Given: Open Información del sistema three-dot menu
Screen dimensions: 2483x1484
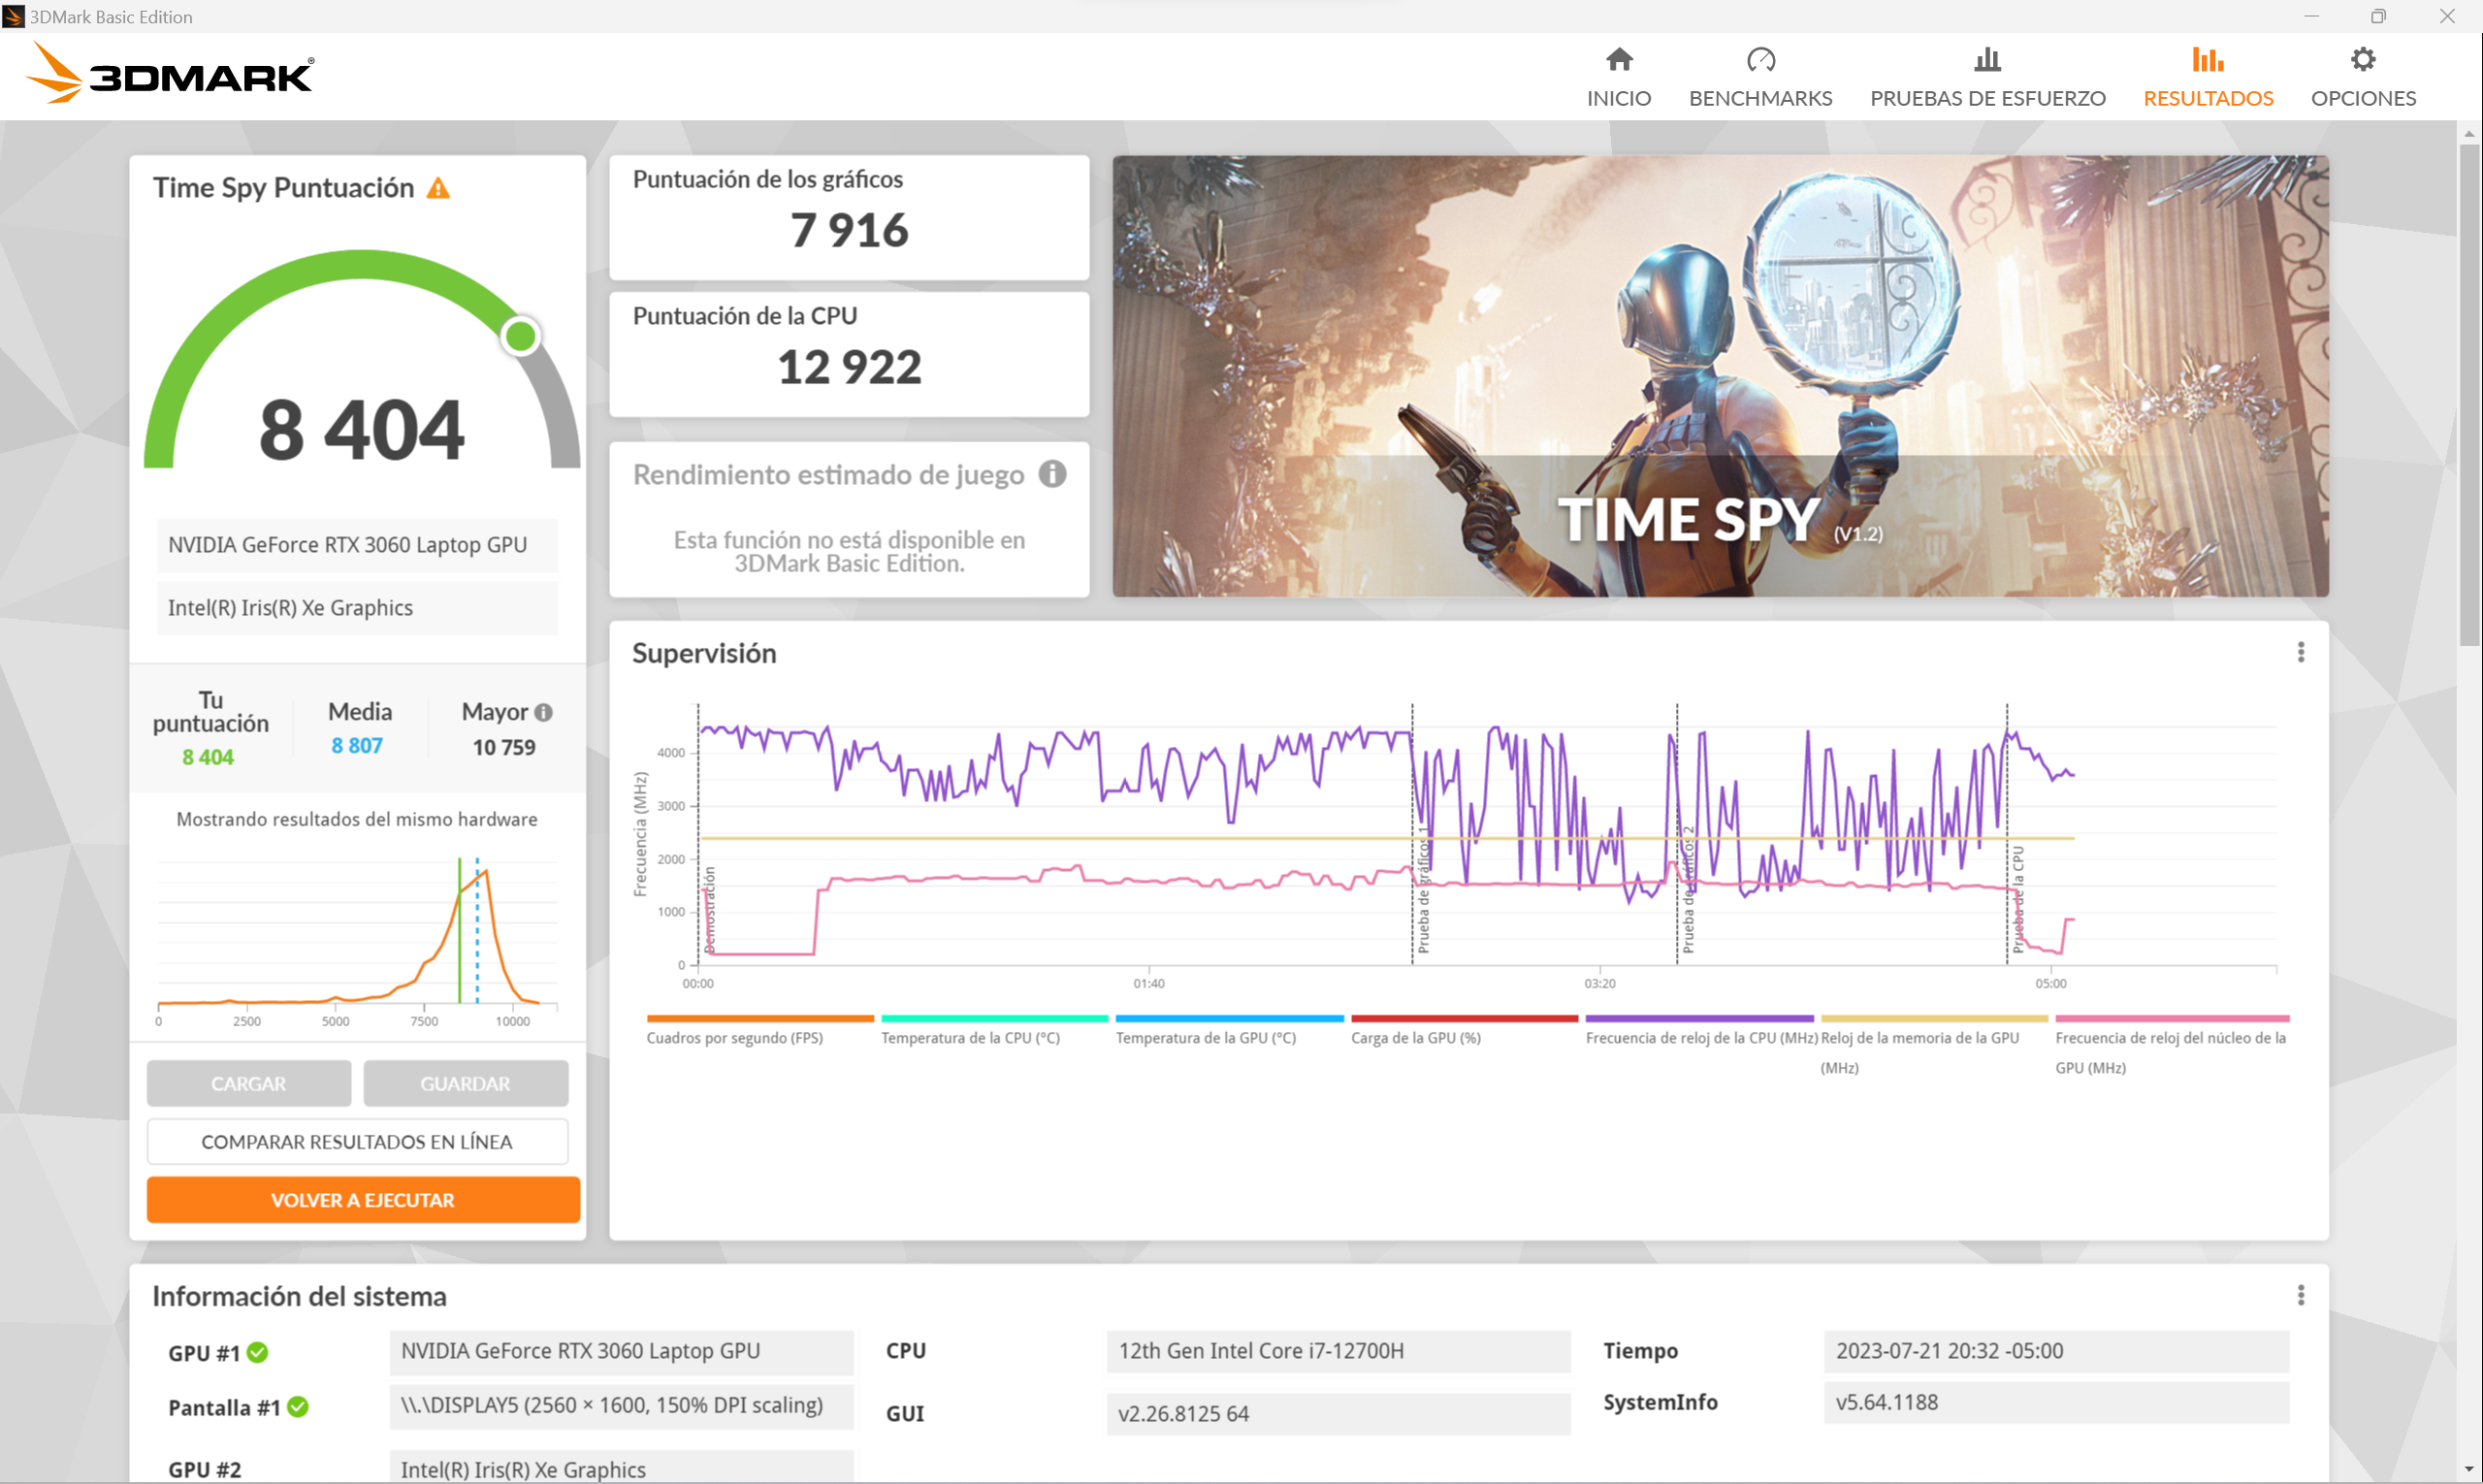Looking at the screenshot, I should pos(2300,1296).
